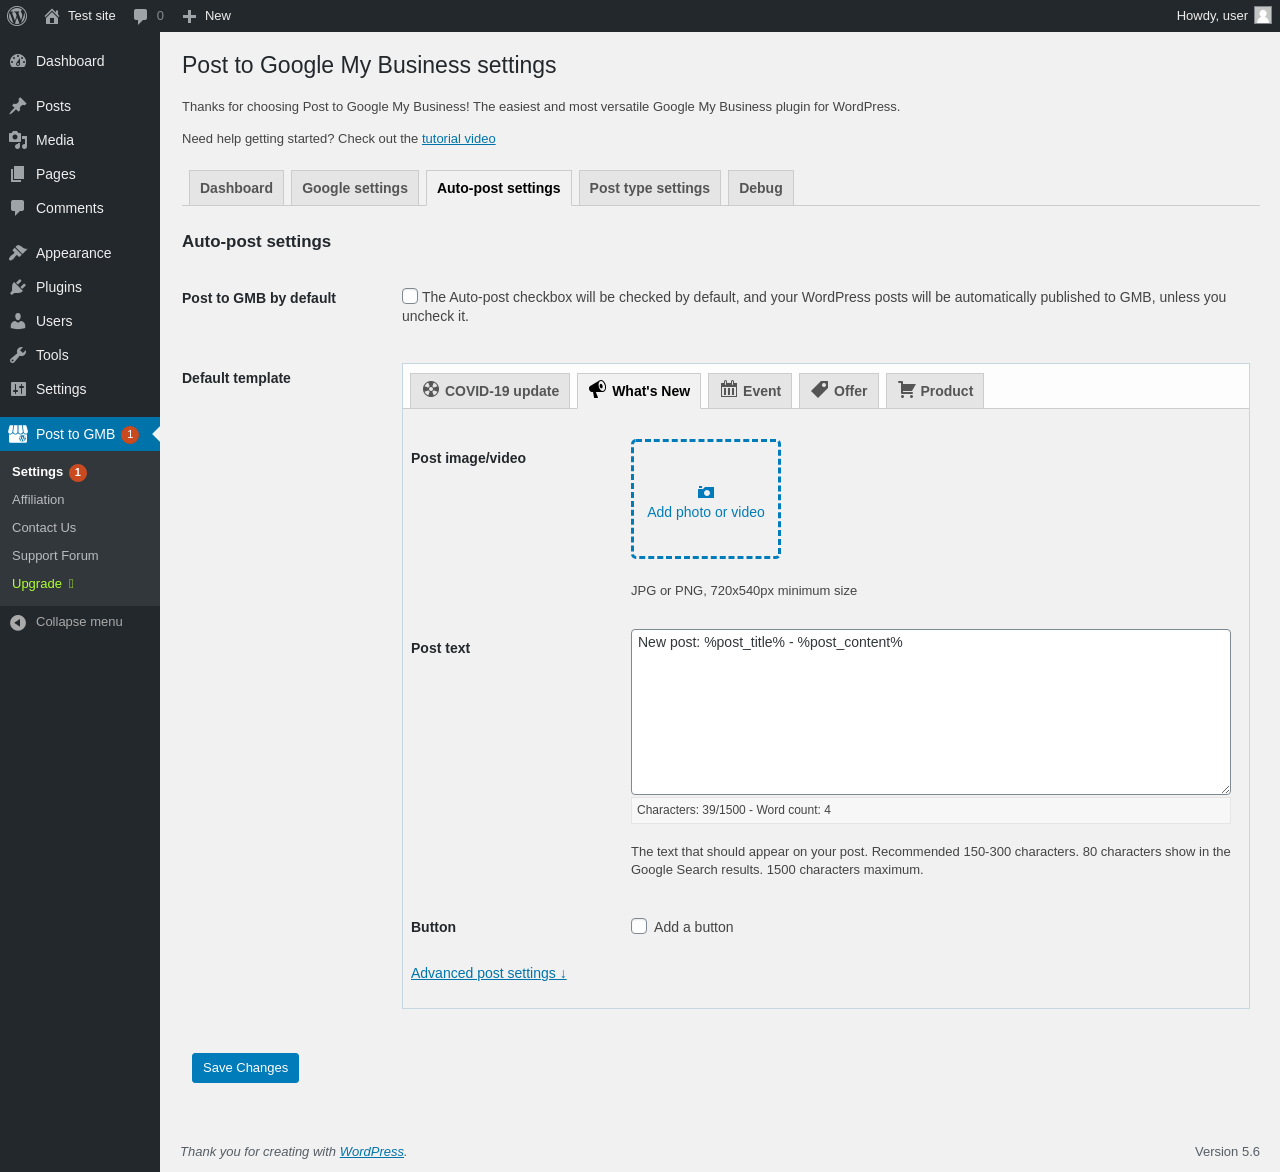
Task: Click the New label in admin bar
Action: coord(218,16)
